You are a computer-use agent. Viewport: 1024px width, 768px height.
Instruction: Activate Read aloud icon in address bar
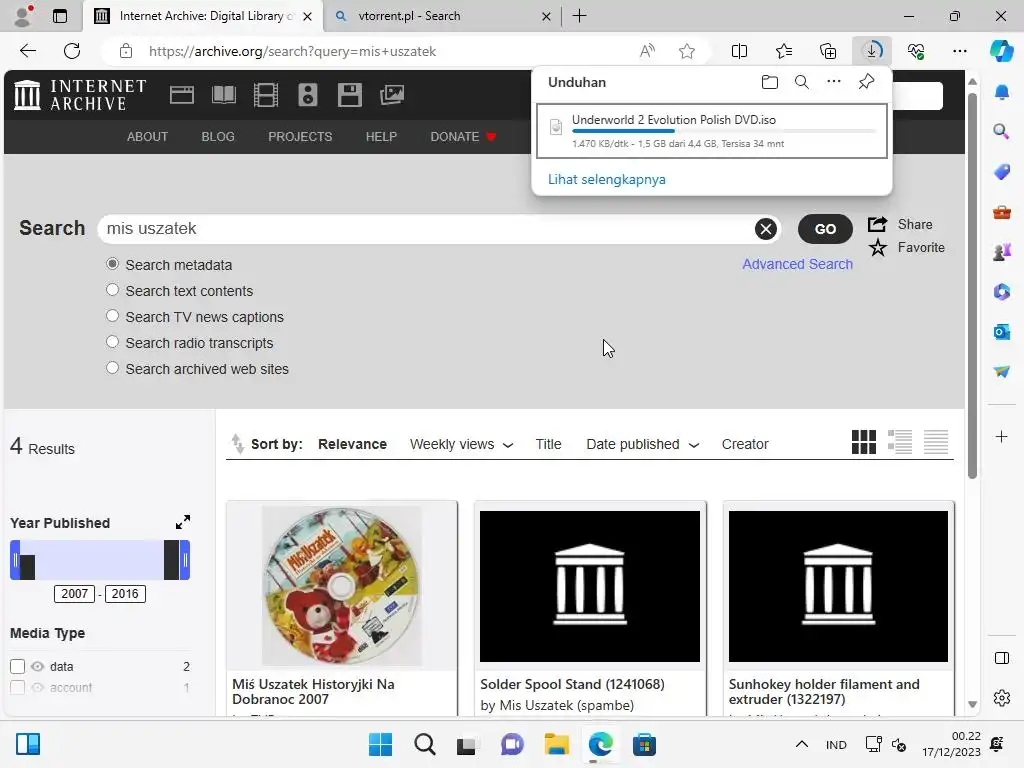647,51
